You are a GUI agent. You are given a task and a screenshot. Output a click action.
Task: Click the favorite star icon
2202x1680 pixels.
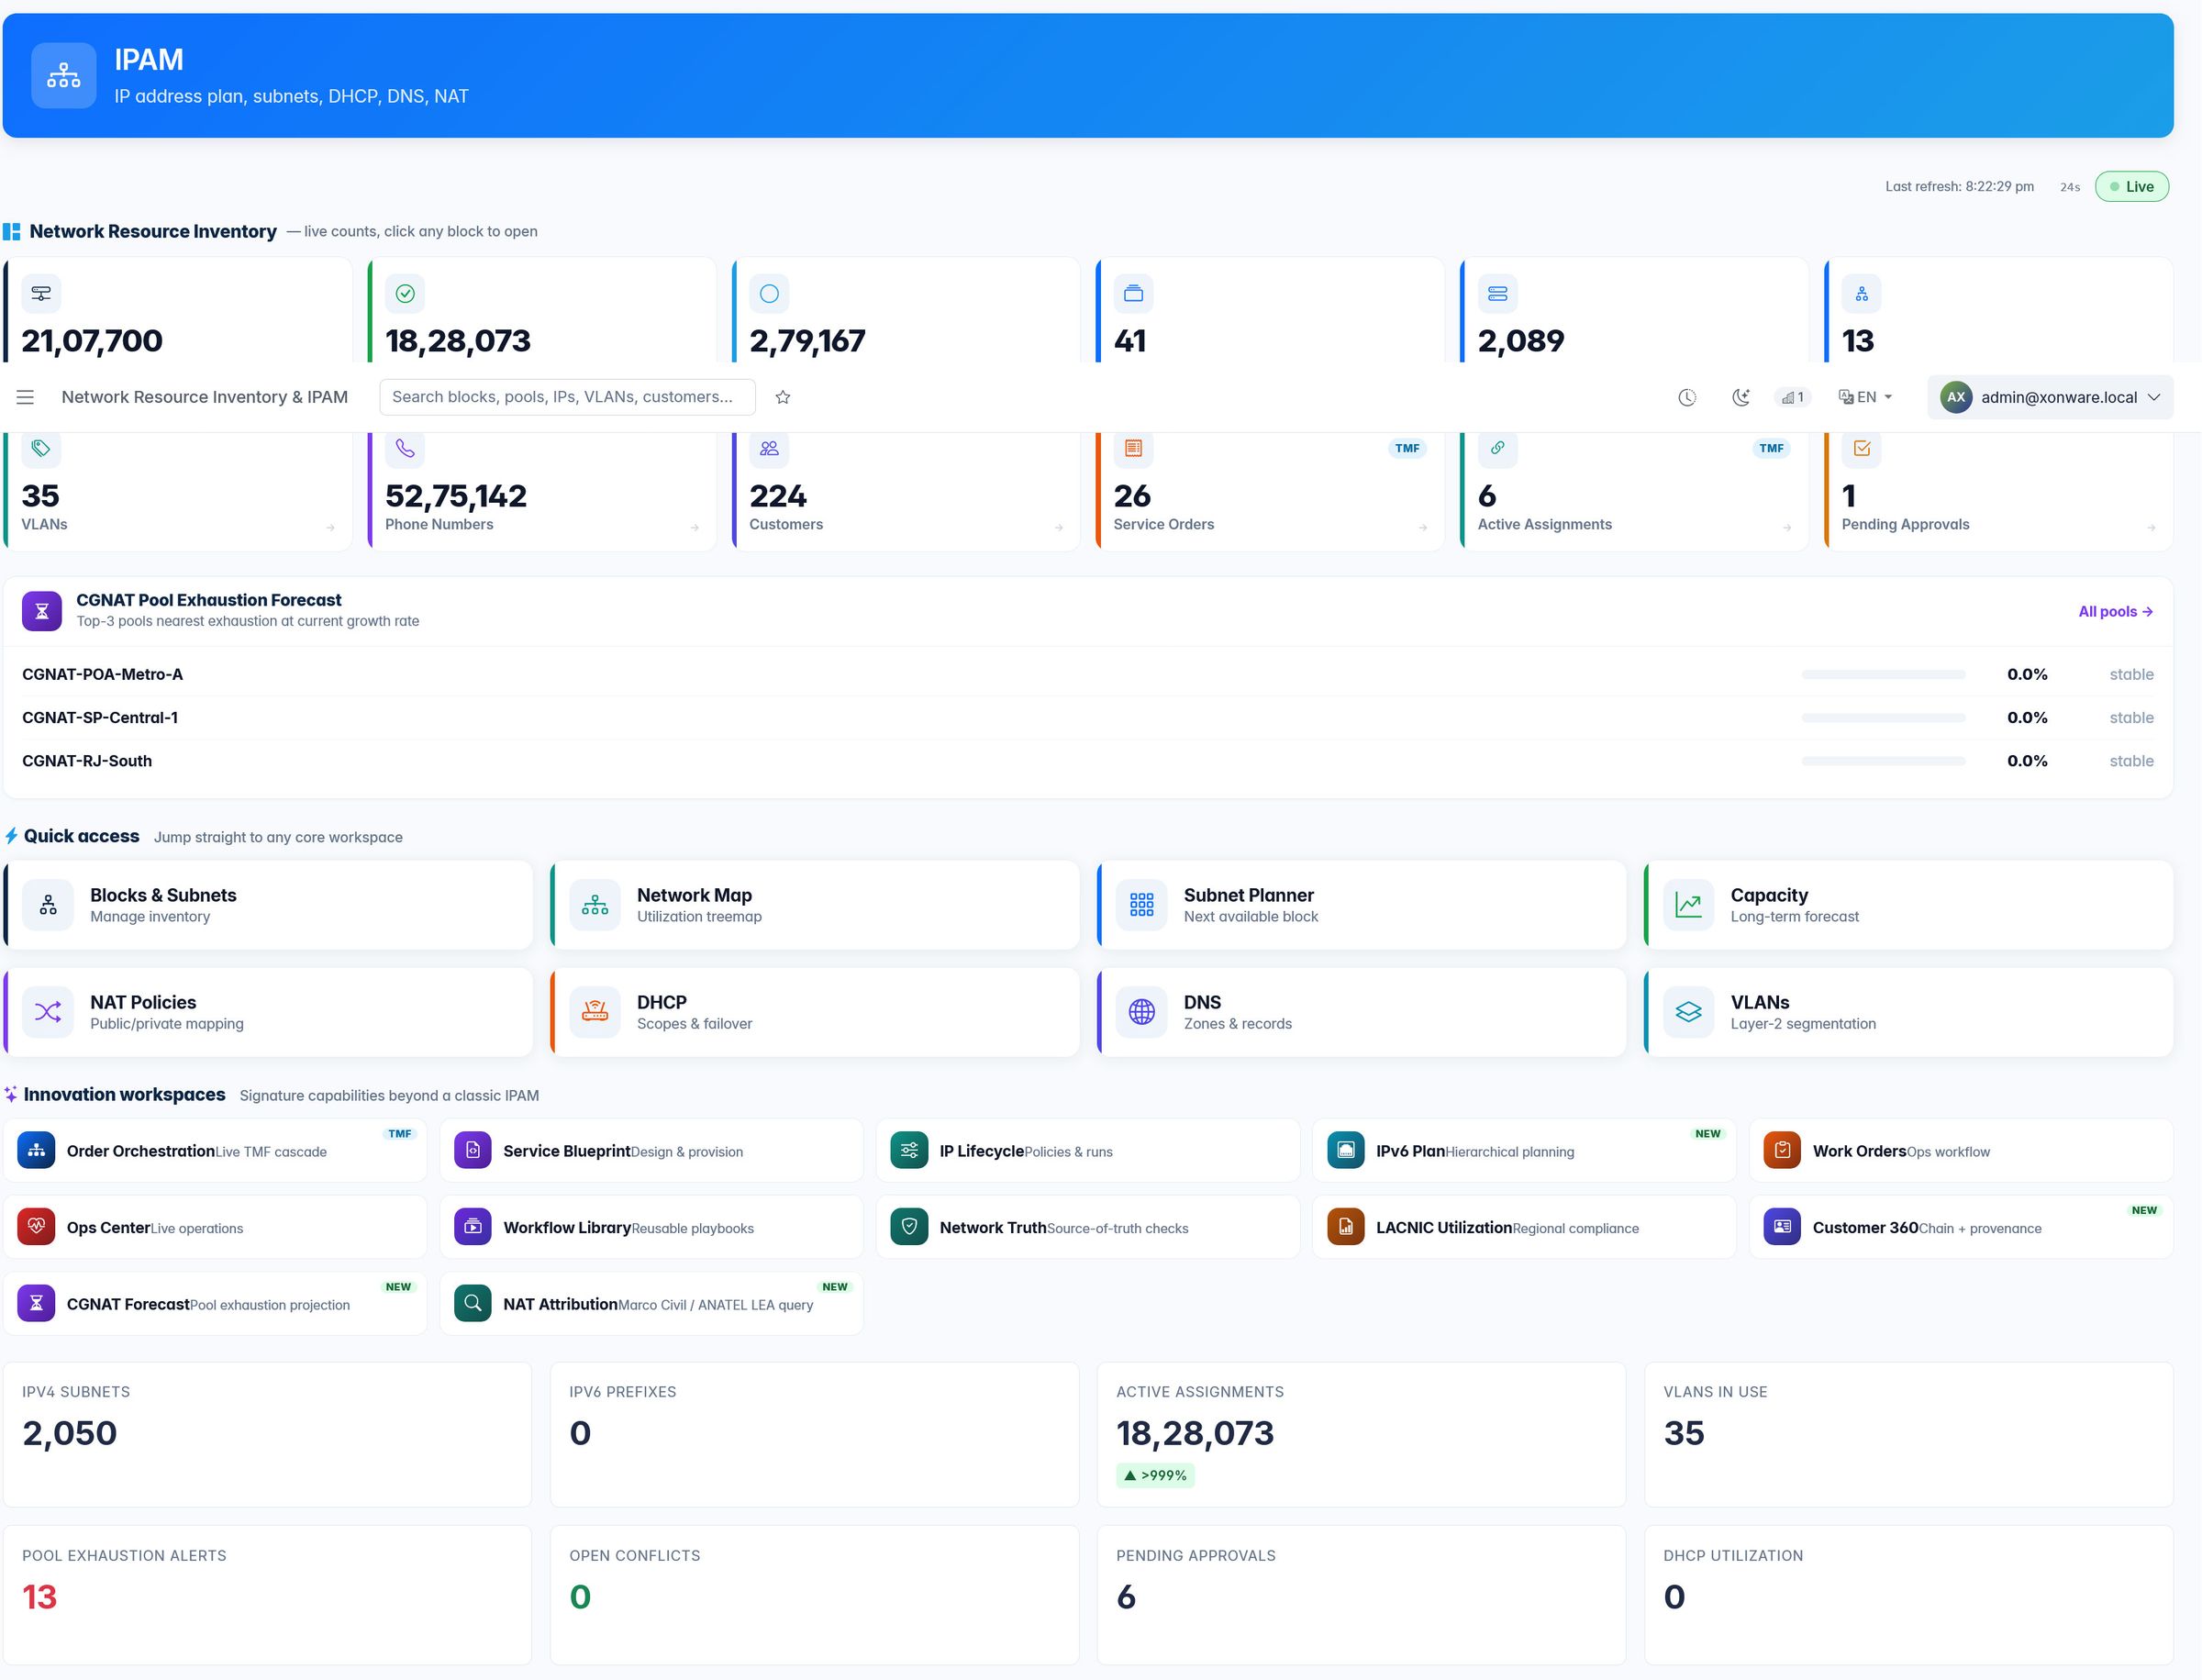[x=783, y=397]
